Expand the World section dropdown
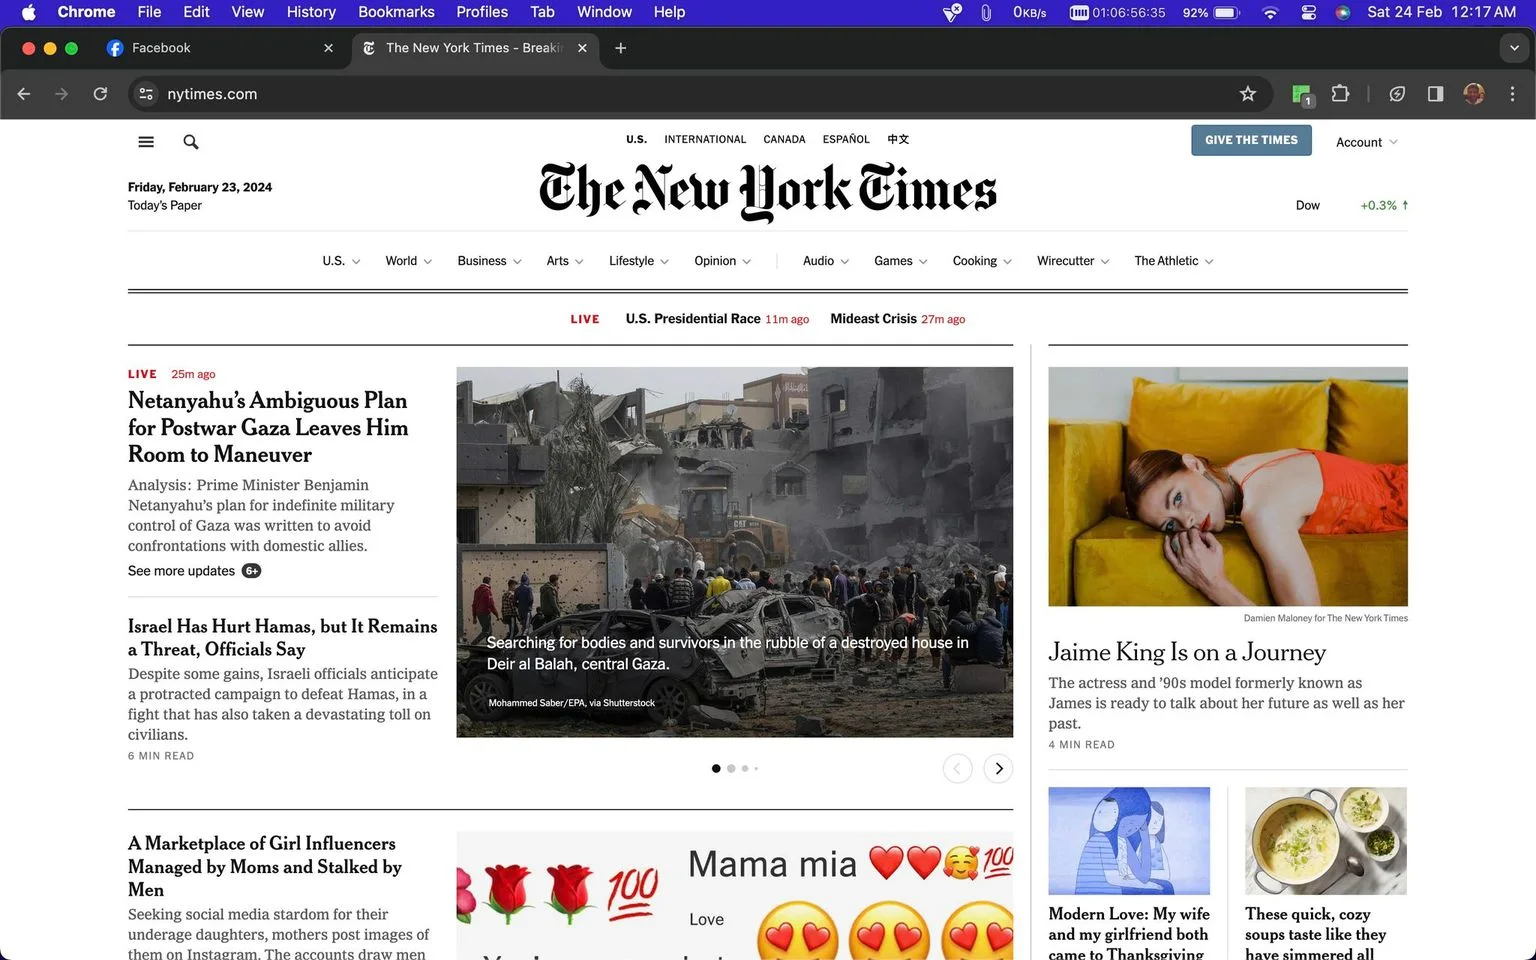This screenshot has height=960, width=1536. [408, 261]
